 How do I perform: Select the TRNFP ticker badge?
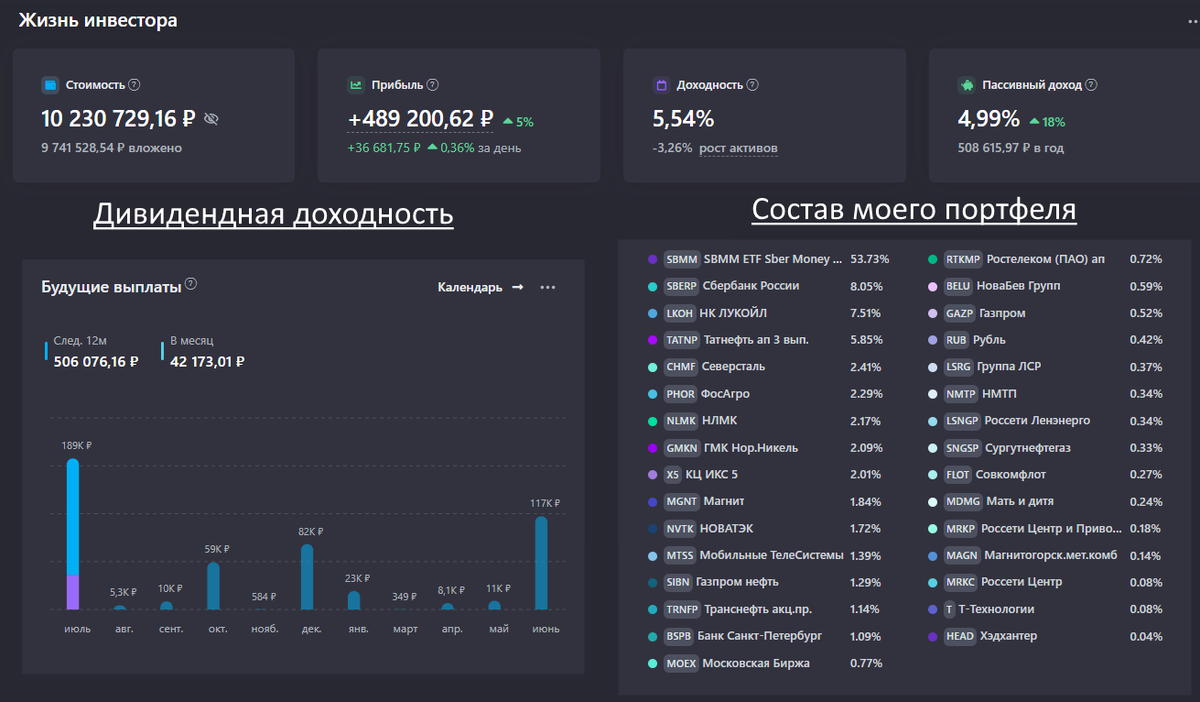point(682,609)
